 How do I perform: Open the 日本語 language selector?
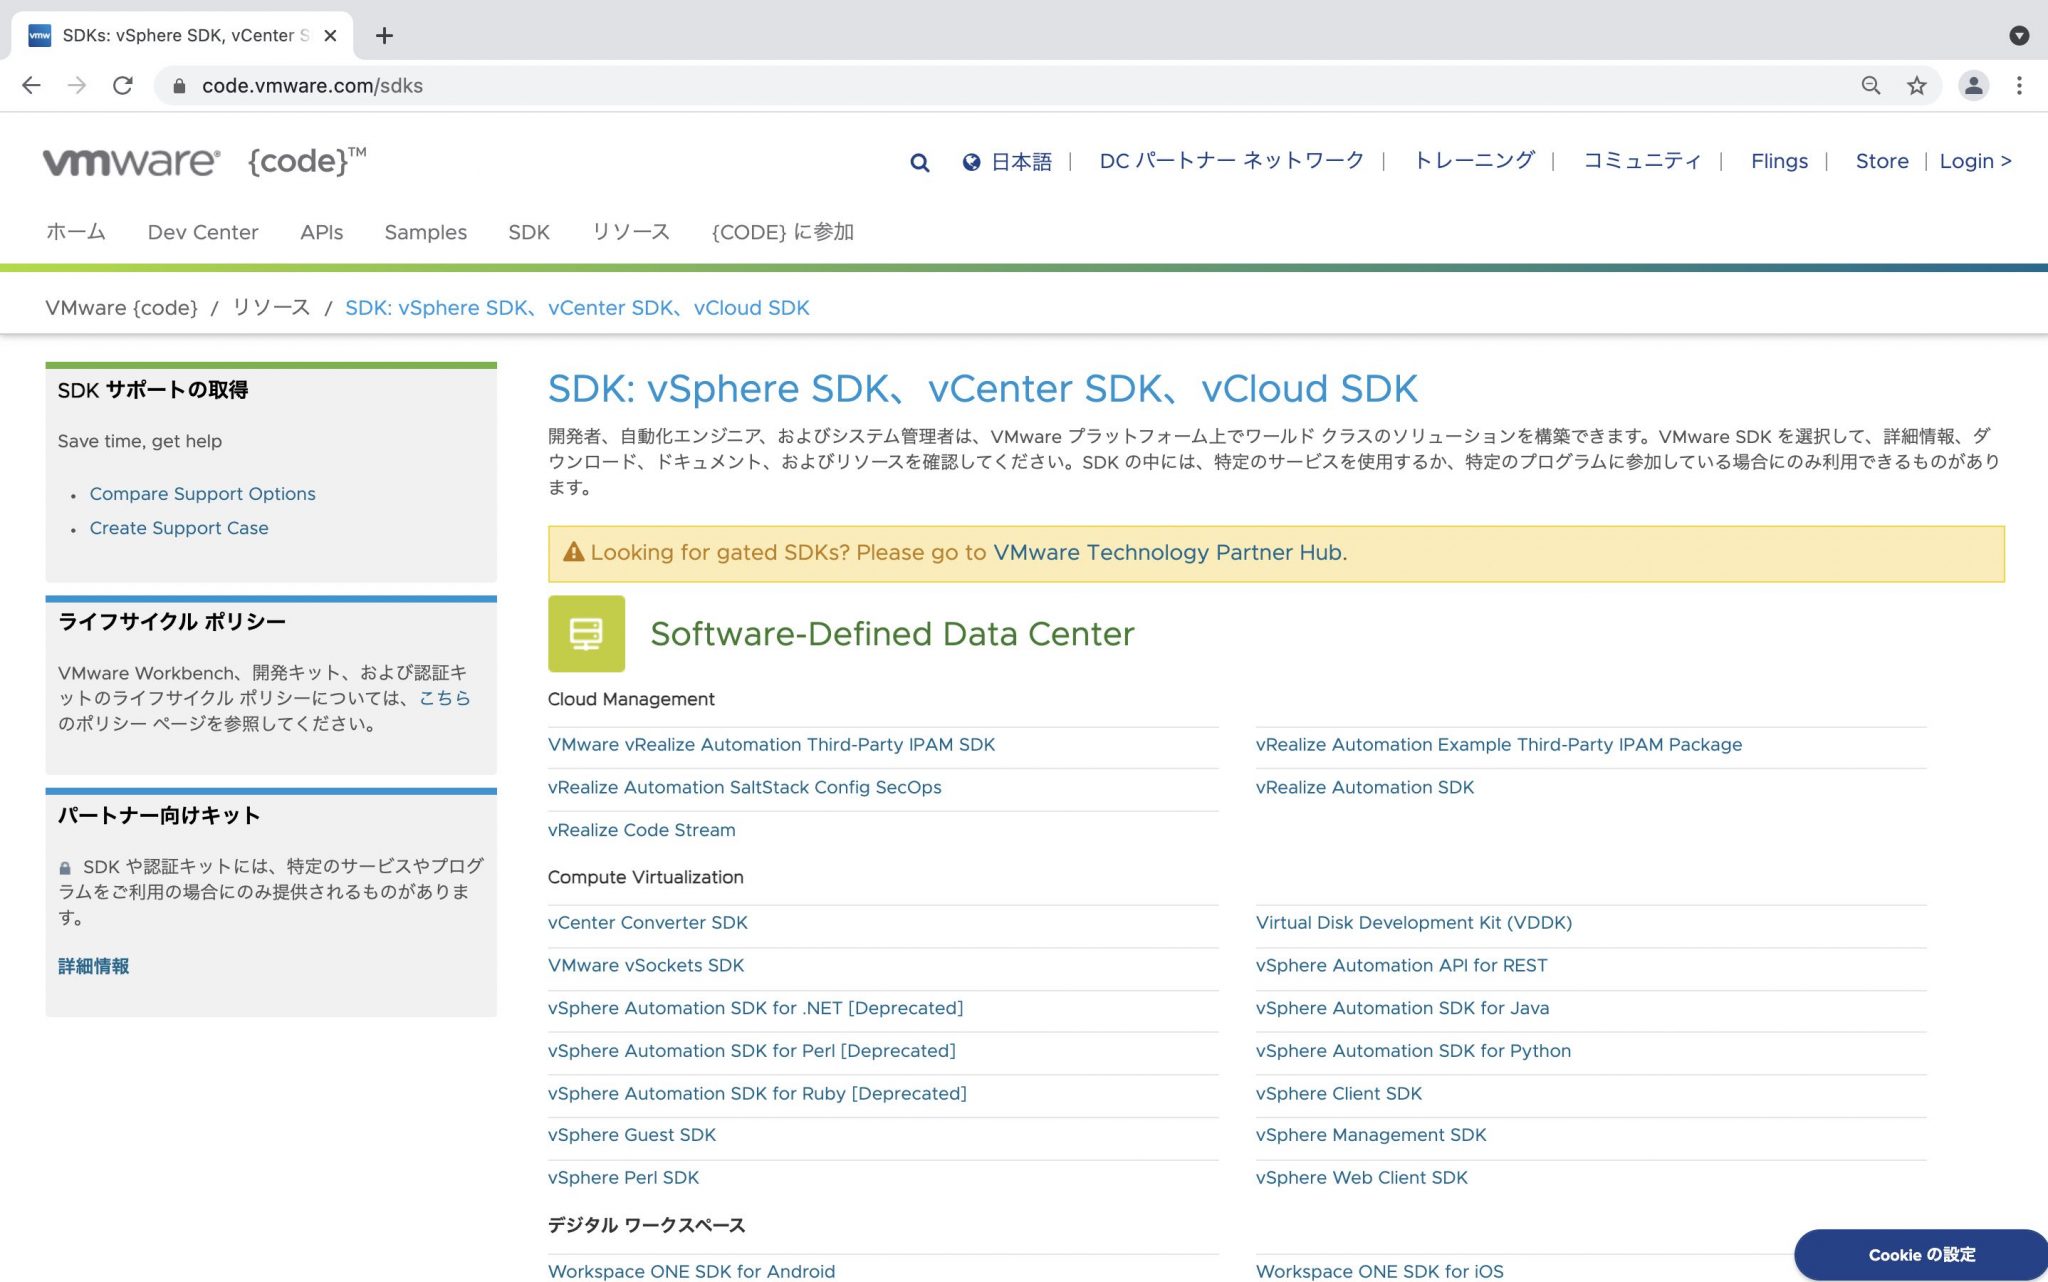pyautogui.click(x=1020, y=162)
